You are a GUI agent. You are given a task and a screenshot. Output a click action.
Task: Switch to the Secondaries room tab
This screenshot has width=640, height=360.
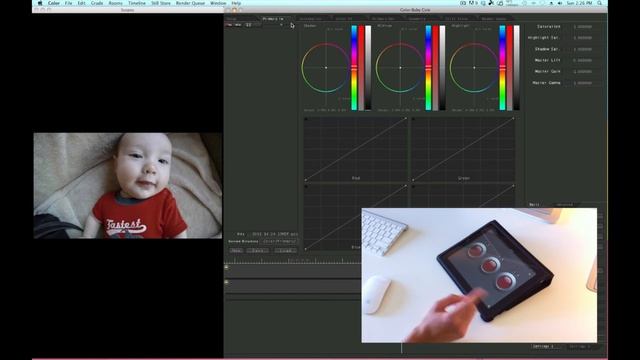coord(310,19)
